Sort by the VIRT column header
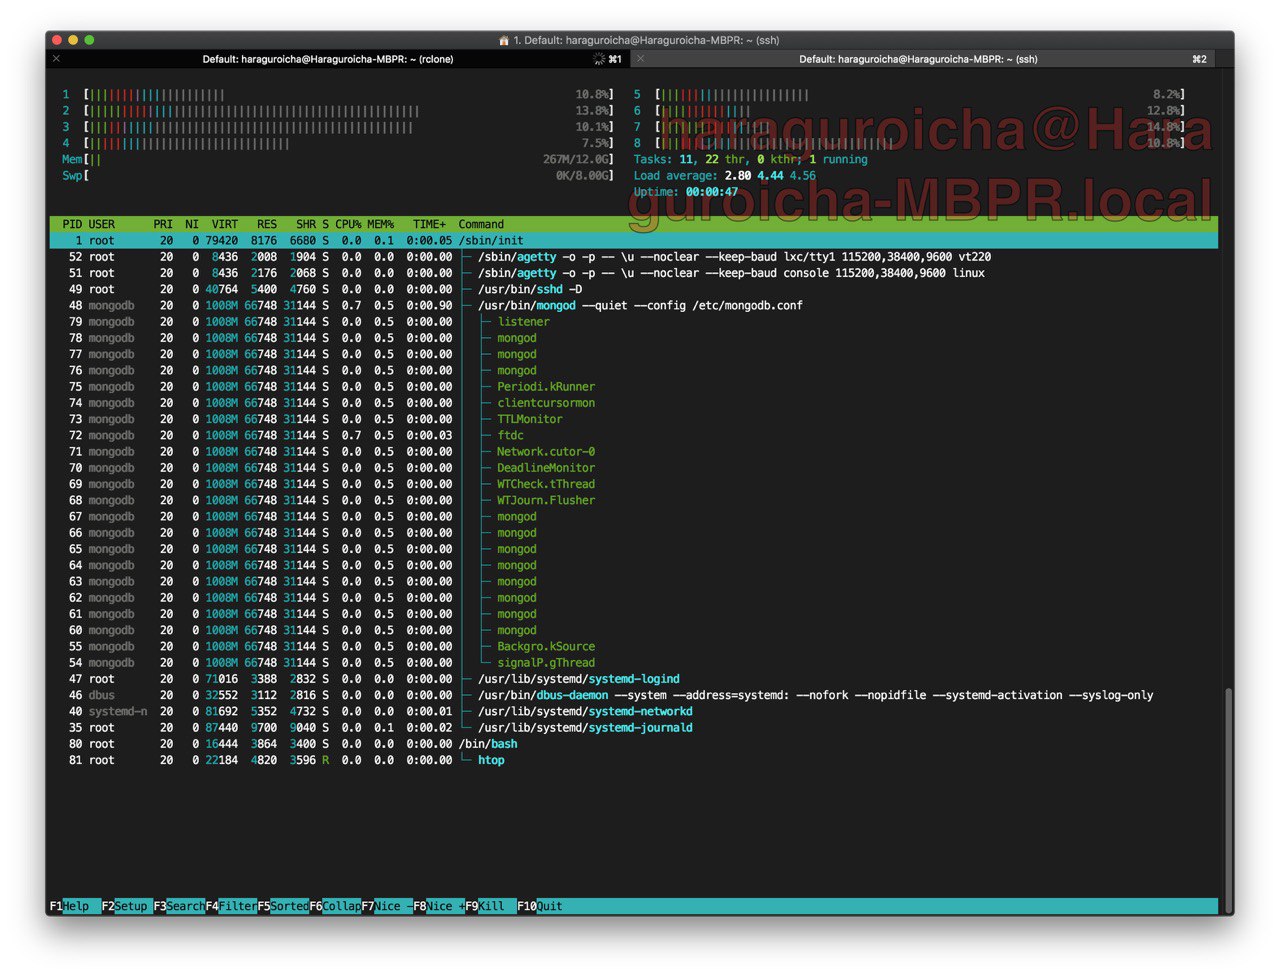Screen dimensions: 1280x976 [x=225, y=224]
